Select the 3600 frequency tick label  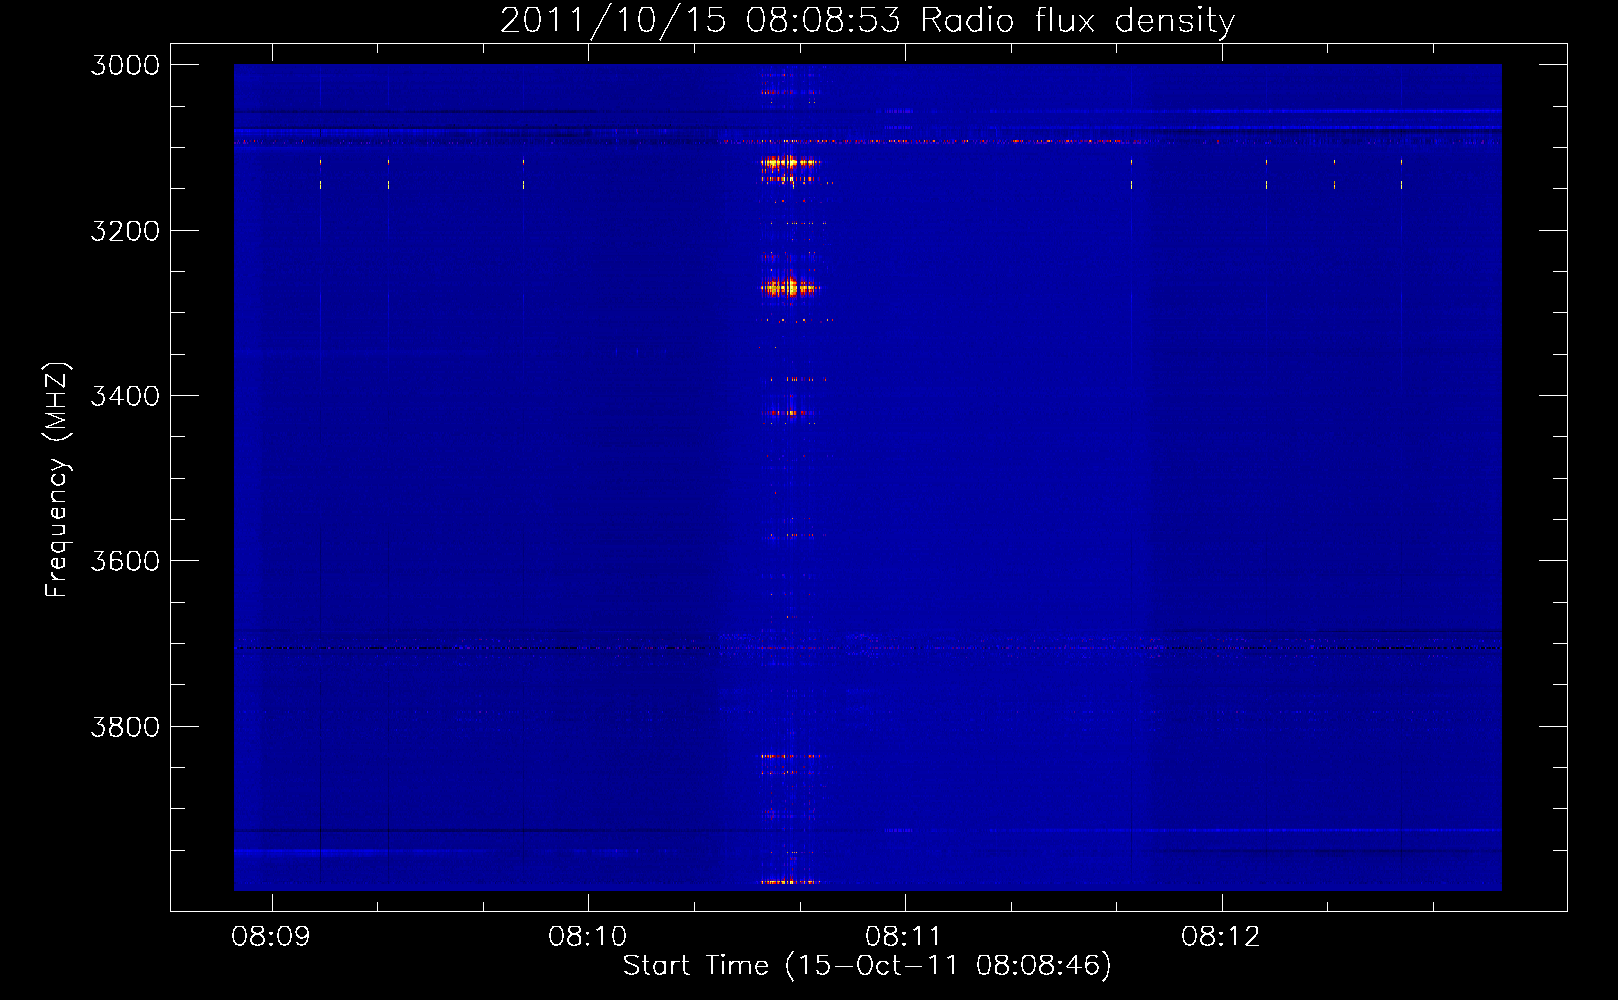125,561
